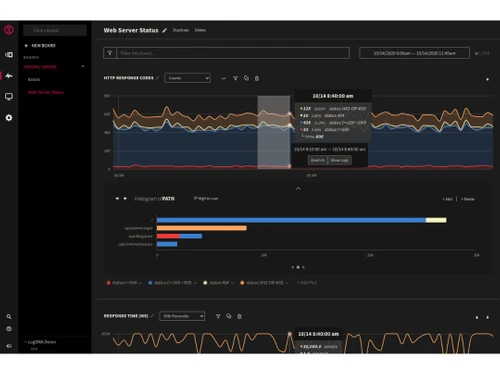The width and height of the screenshot is (500, 375).
Task: Click the help icon above collapse arrow
Action: tap(9, 329)
